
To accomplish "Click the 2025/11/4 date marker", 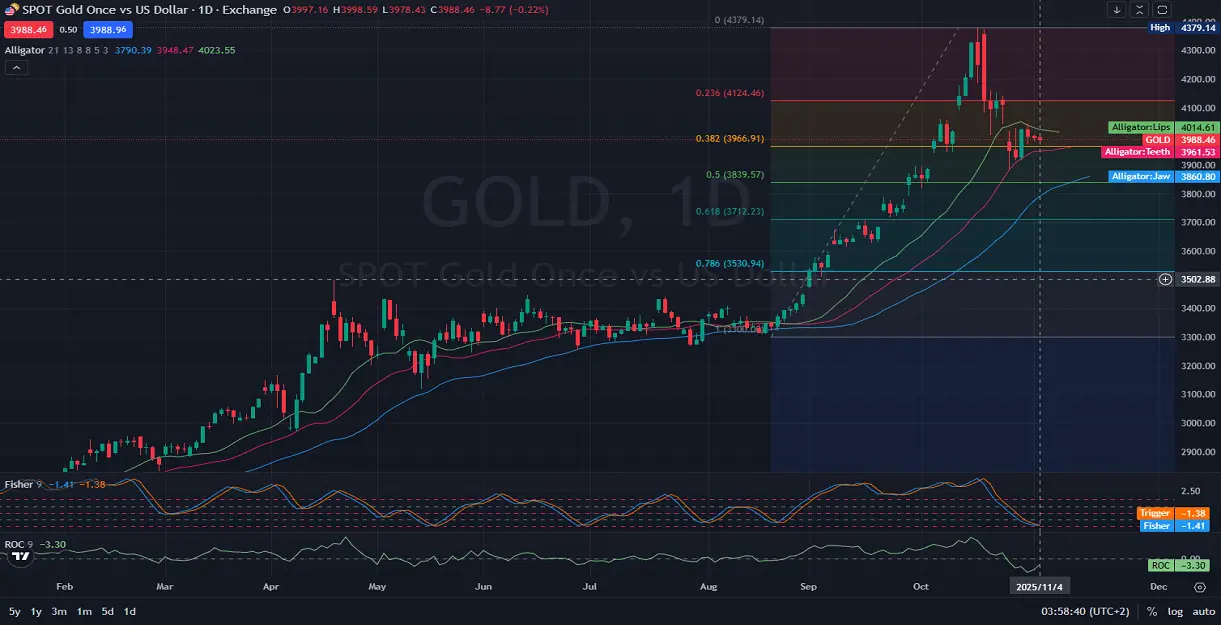I will (x=1039, y=586).
